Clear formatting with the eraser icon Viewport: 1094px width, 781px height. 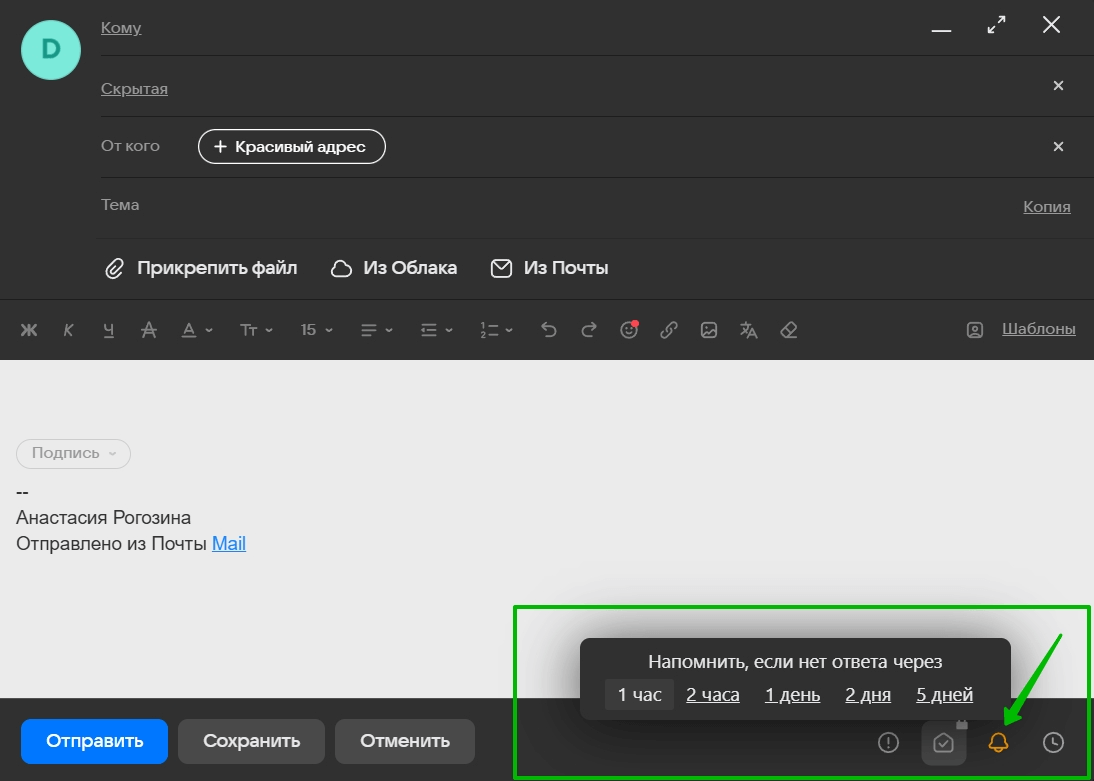(789, 330)
